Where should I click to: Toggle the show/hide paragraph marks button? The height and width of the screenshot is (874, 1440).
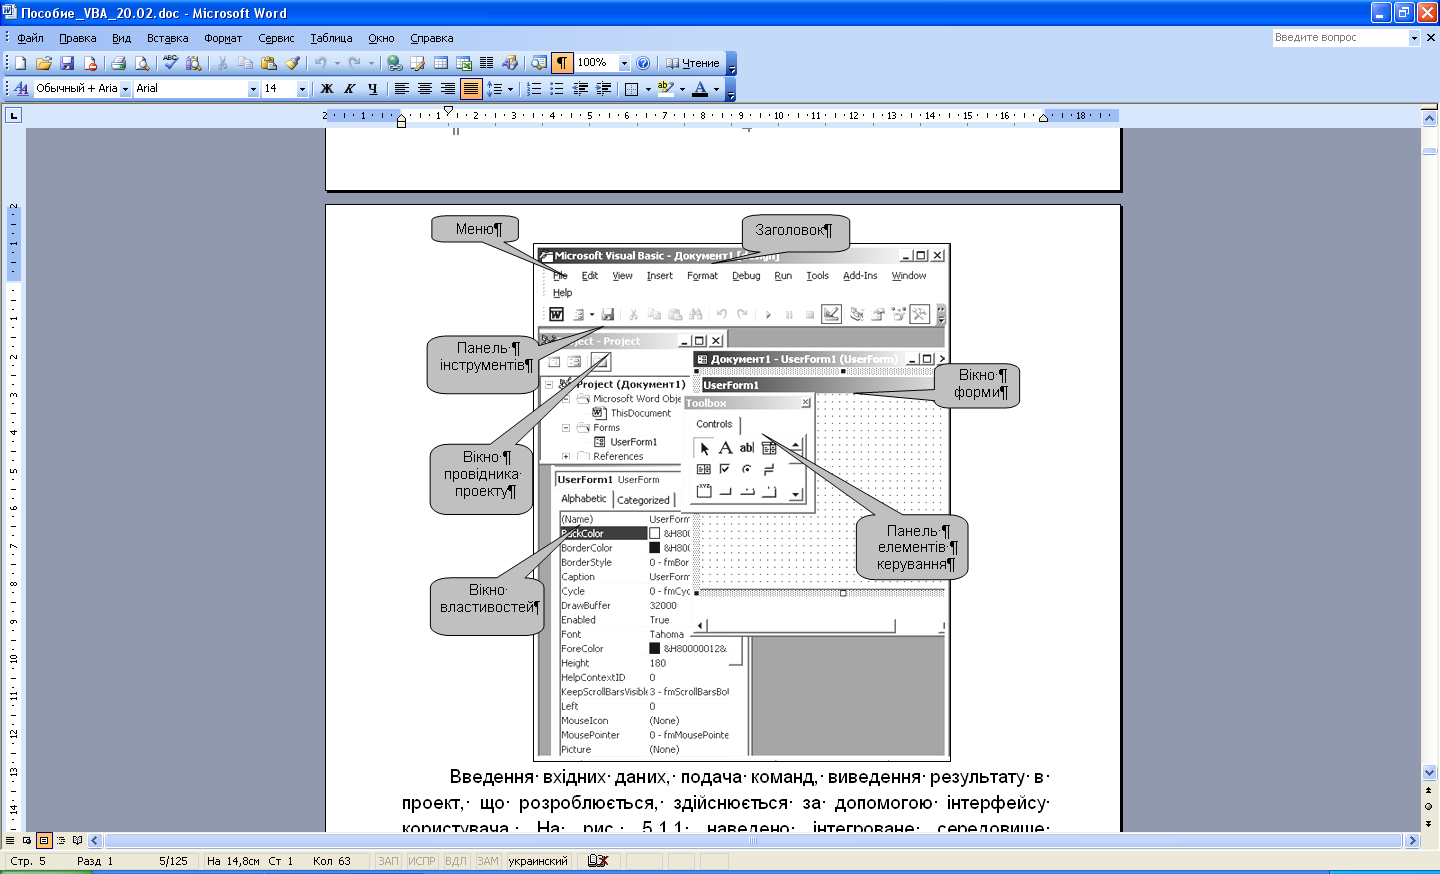562,63
